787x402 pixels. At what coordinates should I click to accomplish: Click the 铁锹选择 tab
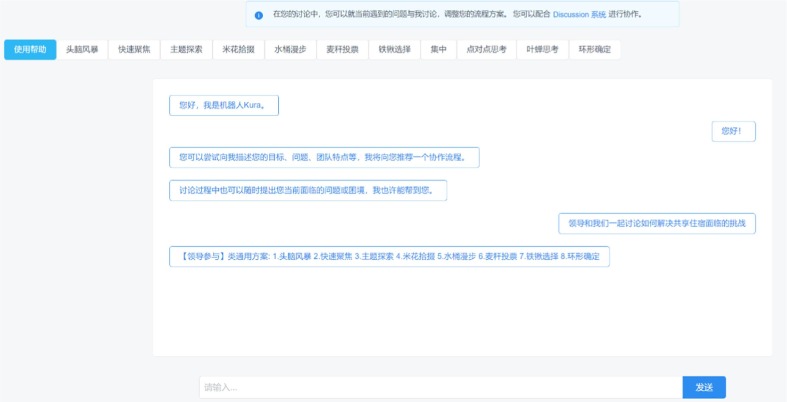pos(394,49)
